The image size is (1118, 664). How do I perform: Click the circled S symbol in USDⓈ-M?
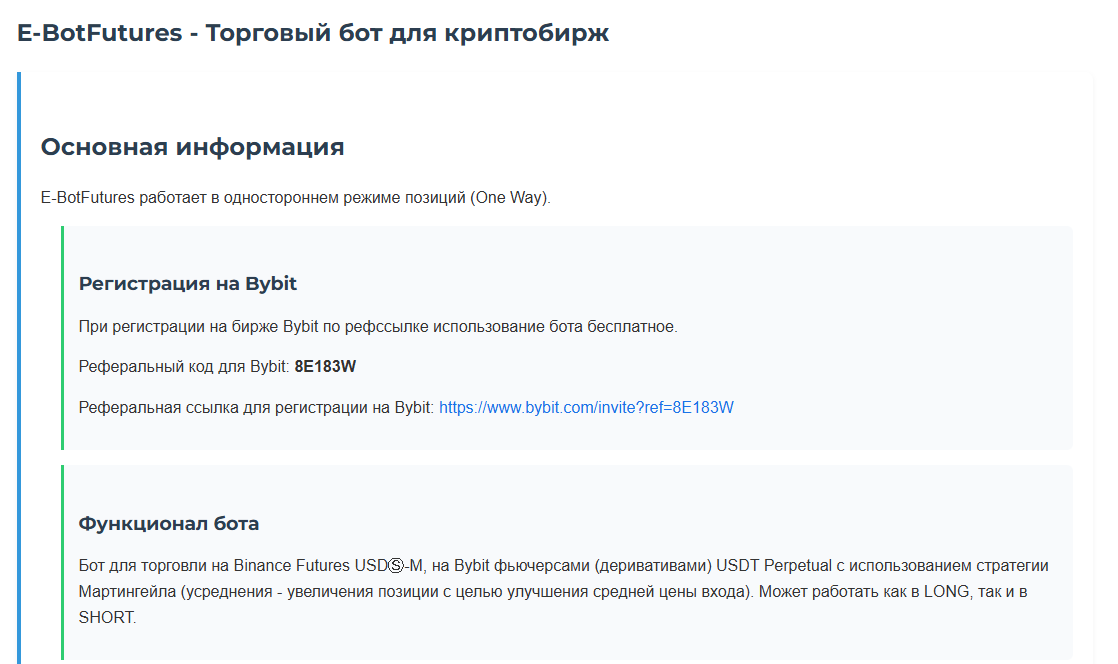tap(390, 566)
